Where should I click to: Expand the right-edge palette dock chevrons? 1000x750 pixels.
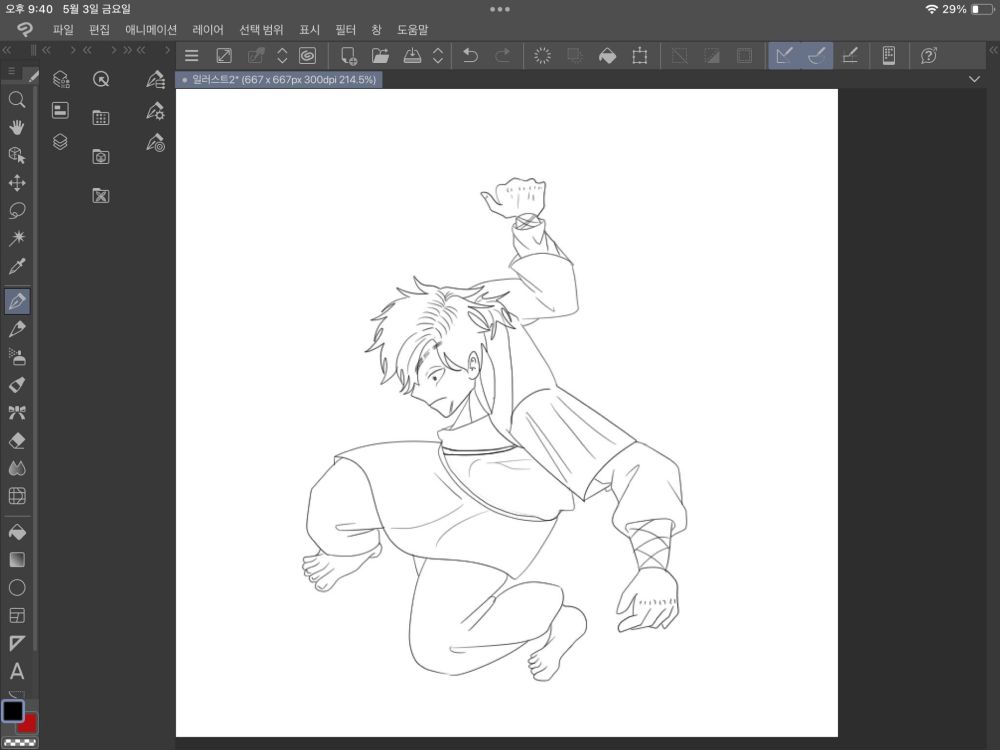[x=993, y=50]
